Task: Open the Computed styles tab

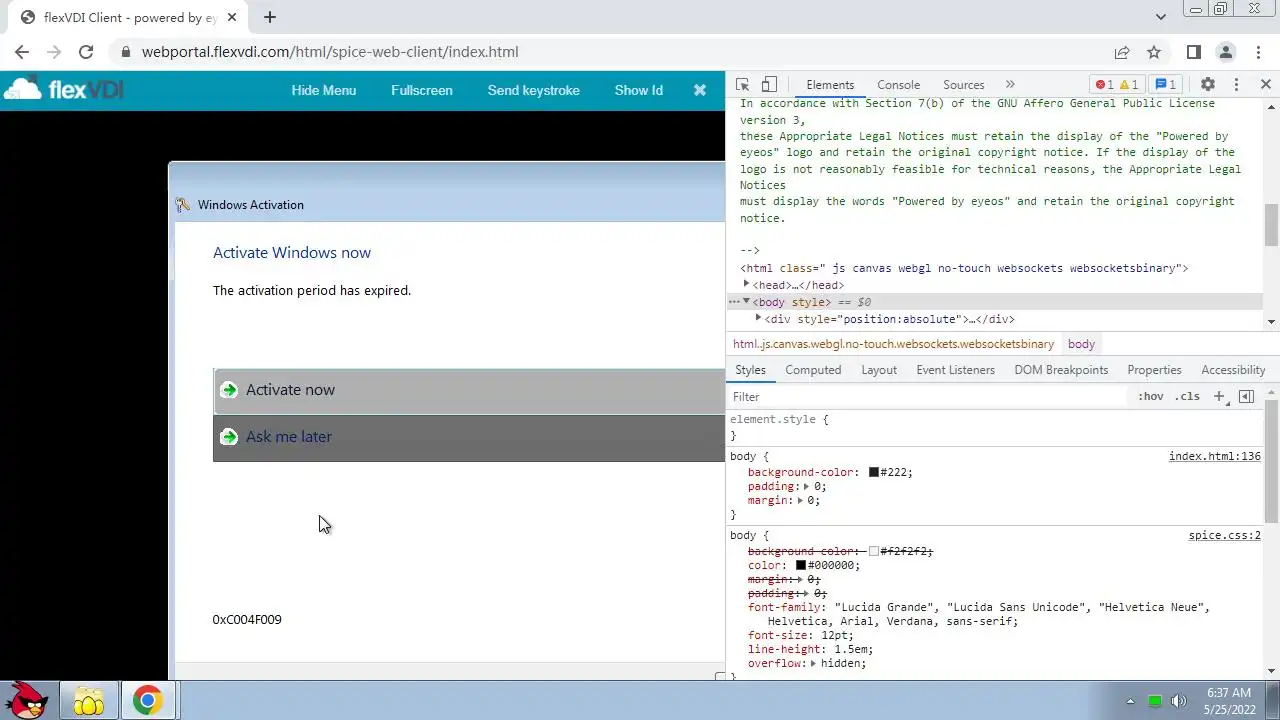Action: pyautogui.click(x=813, y=370)
